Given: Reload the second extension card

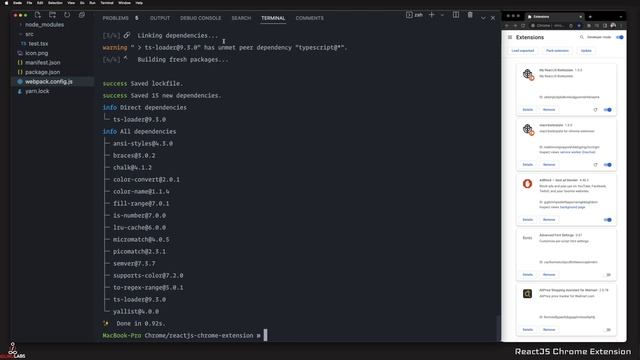Looking at the screenshot, I should point(595,165).
